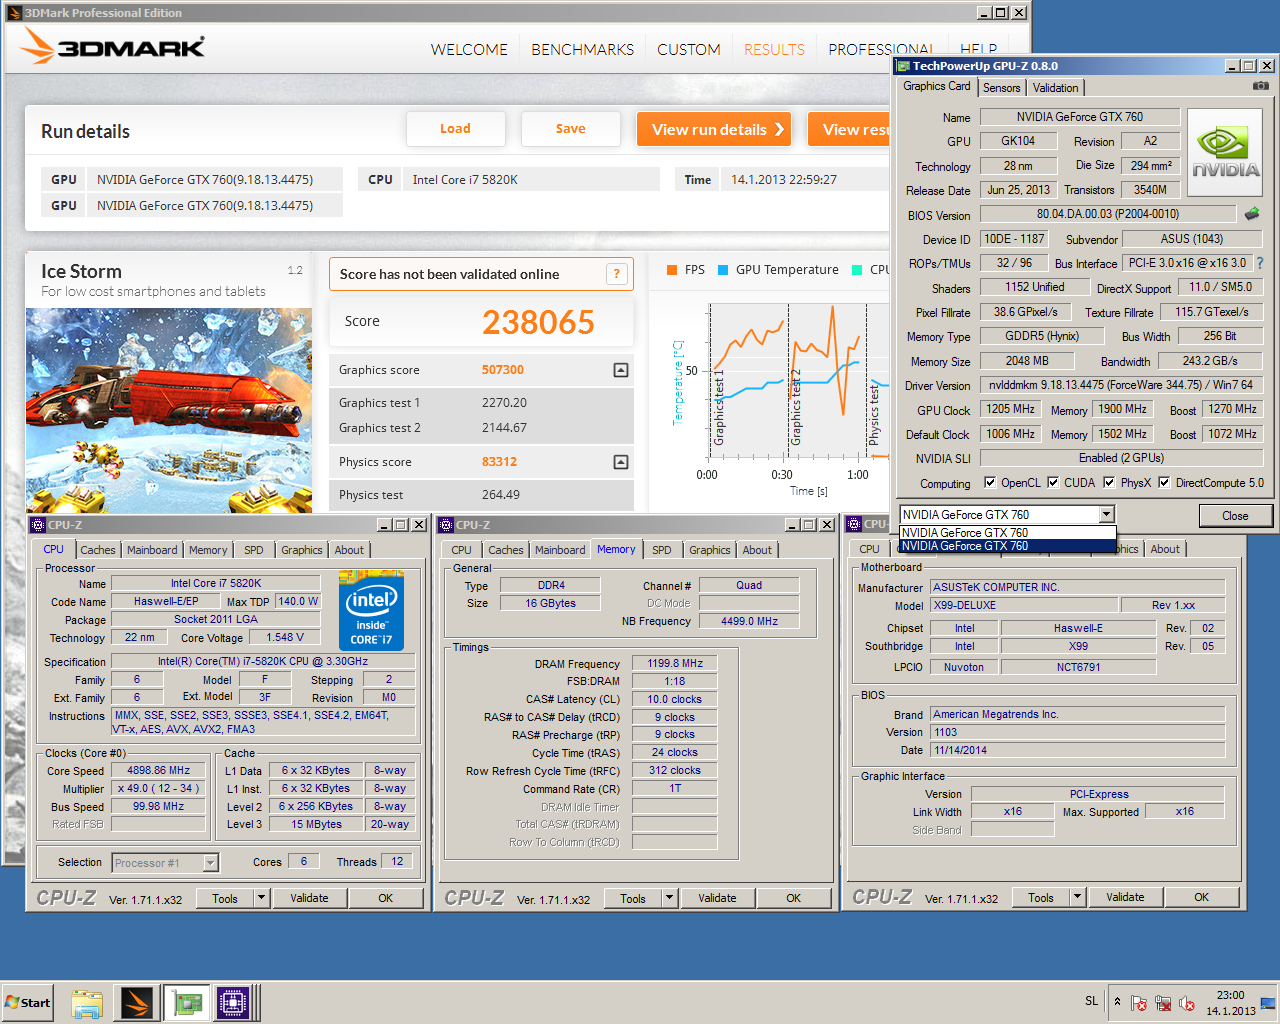This screenshot has height=1024, width=1280.
Task: Toggle the FPS chart legend
Action: coord(685,270)
